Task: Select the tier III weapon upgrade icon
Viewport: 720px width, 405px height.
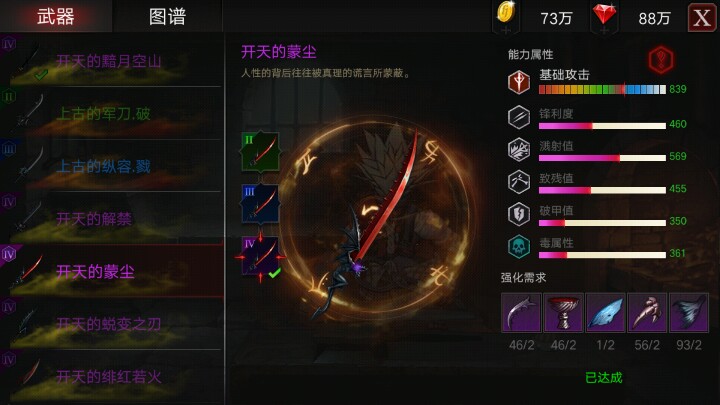Action: (260, 203)
